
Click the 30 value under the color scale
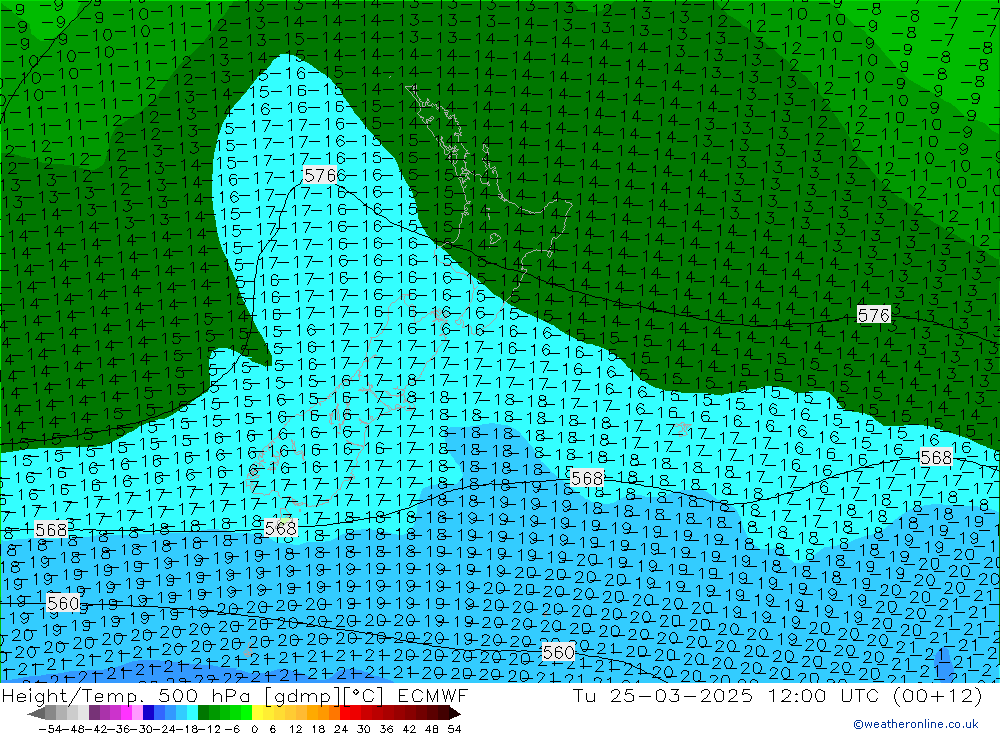point(364,729)
